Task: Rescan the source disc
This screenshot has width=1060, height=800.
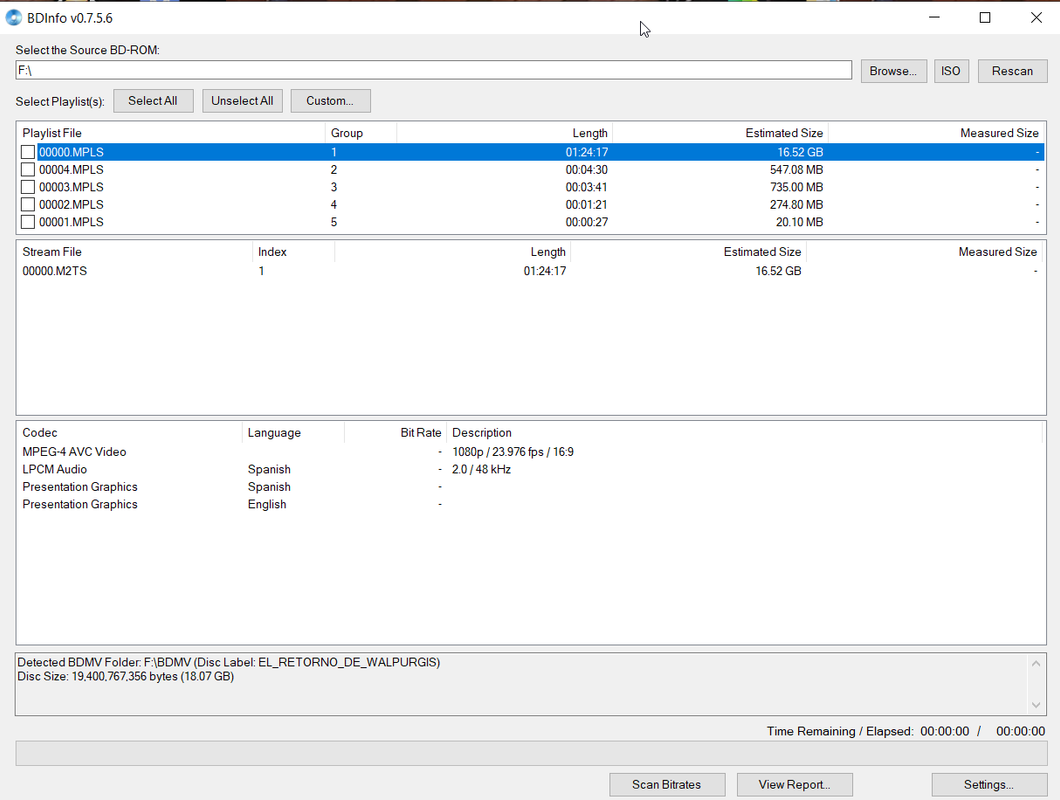Action: pyautogui.click(x=1012, y=71)
